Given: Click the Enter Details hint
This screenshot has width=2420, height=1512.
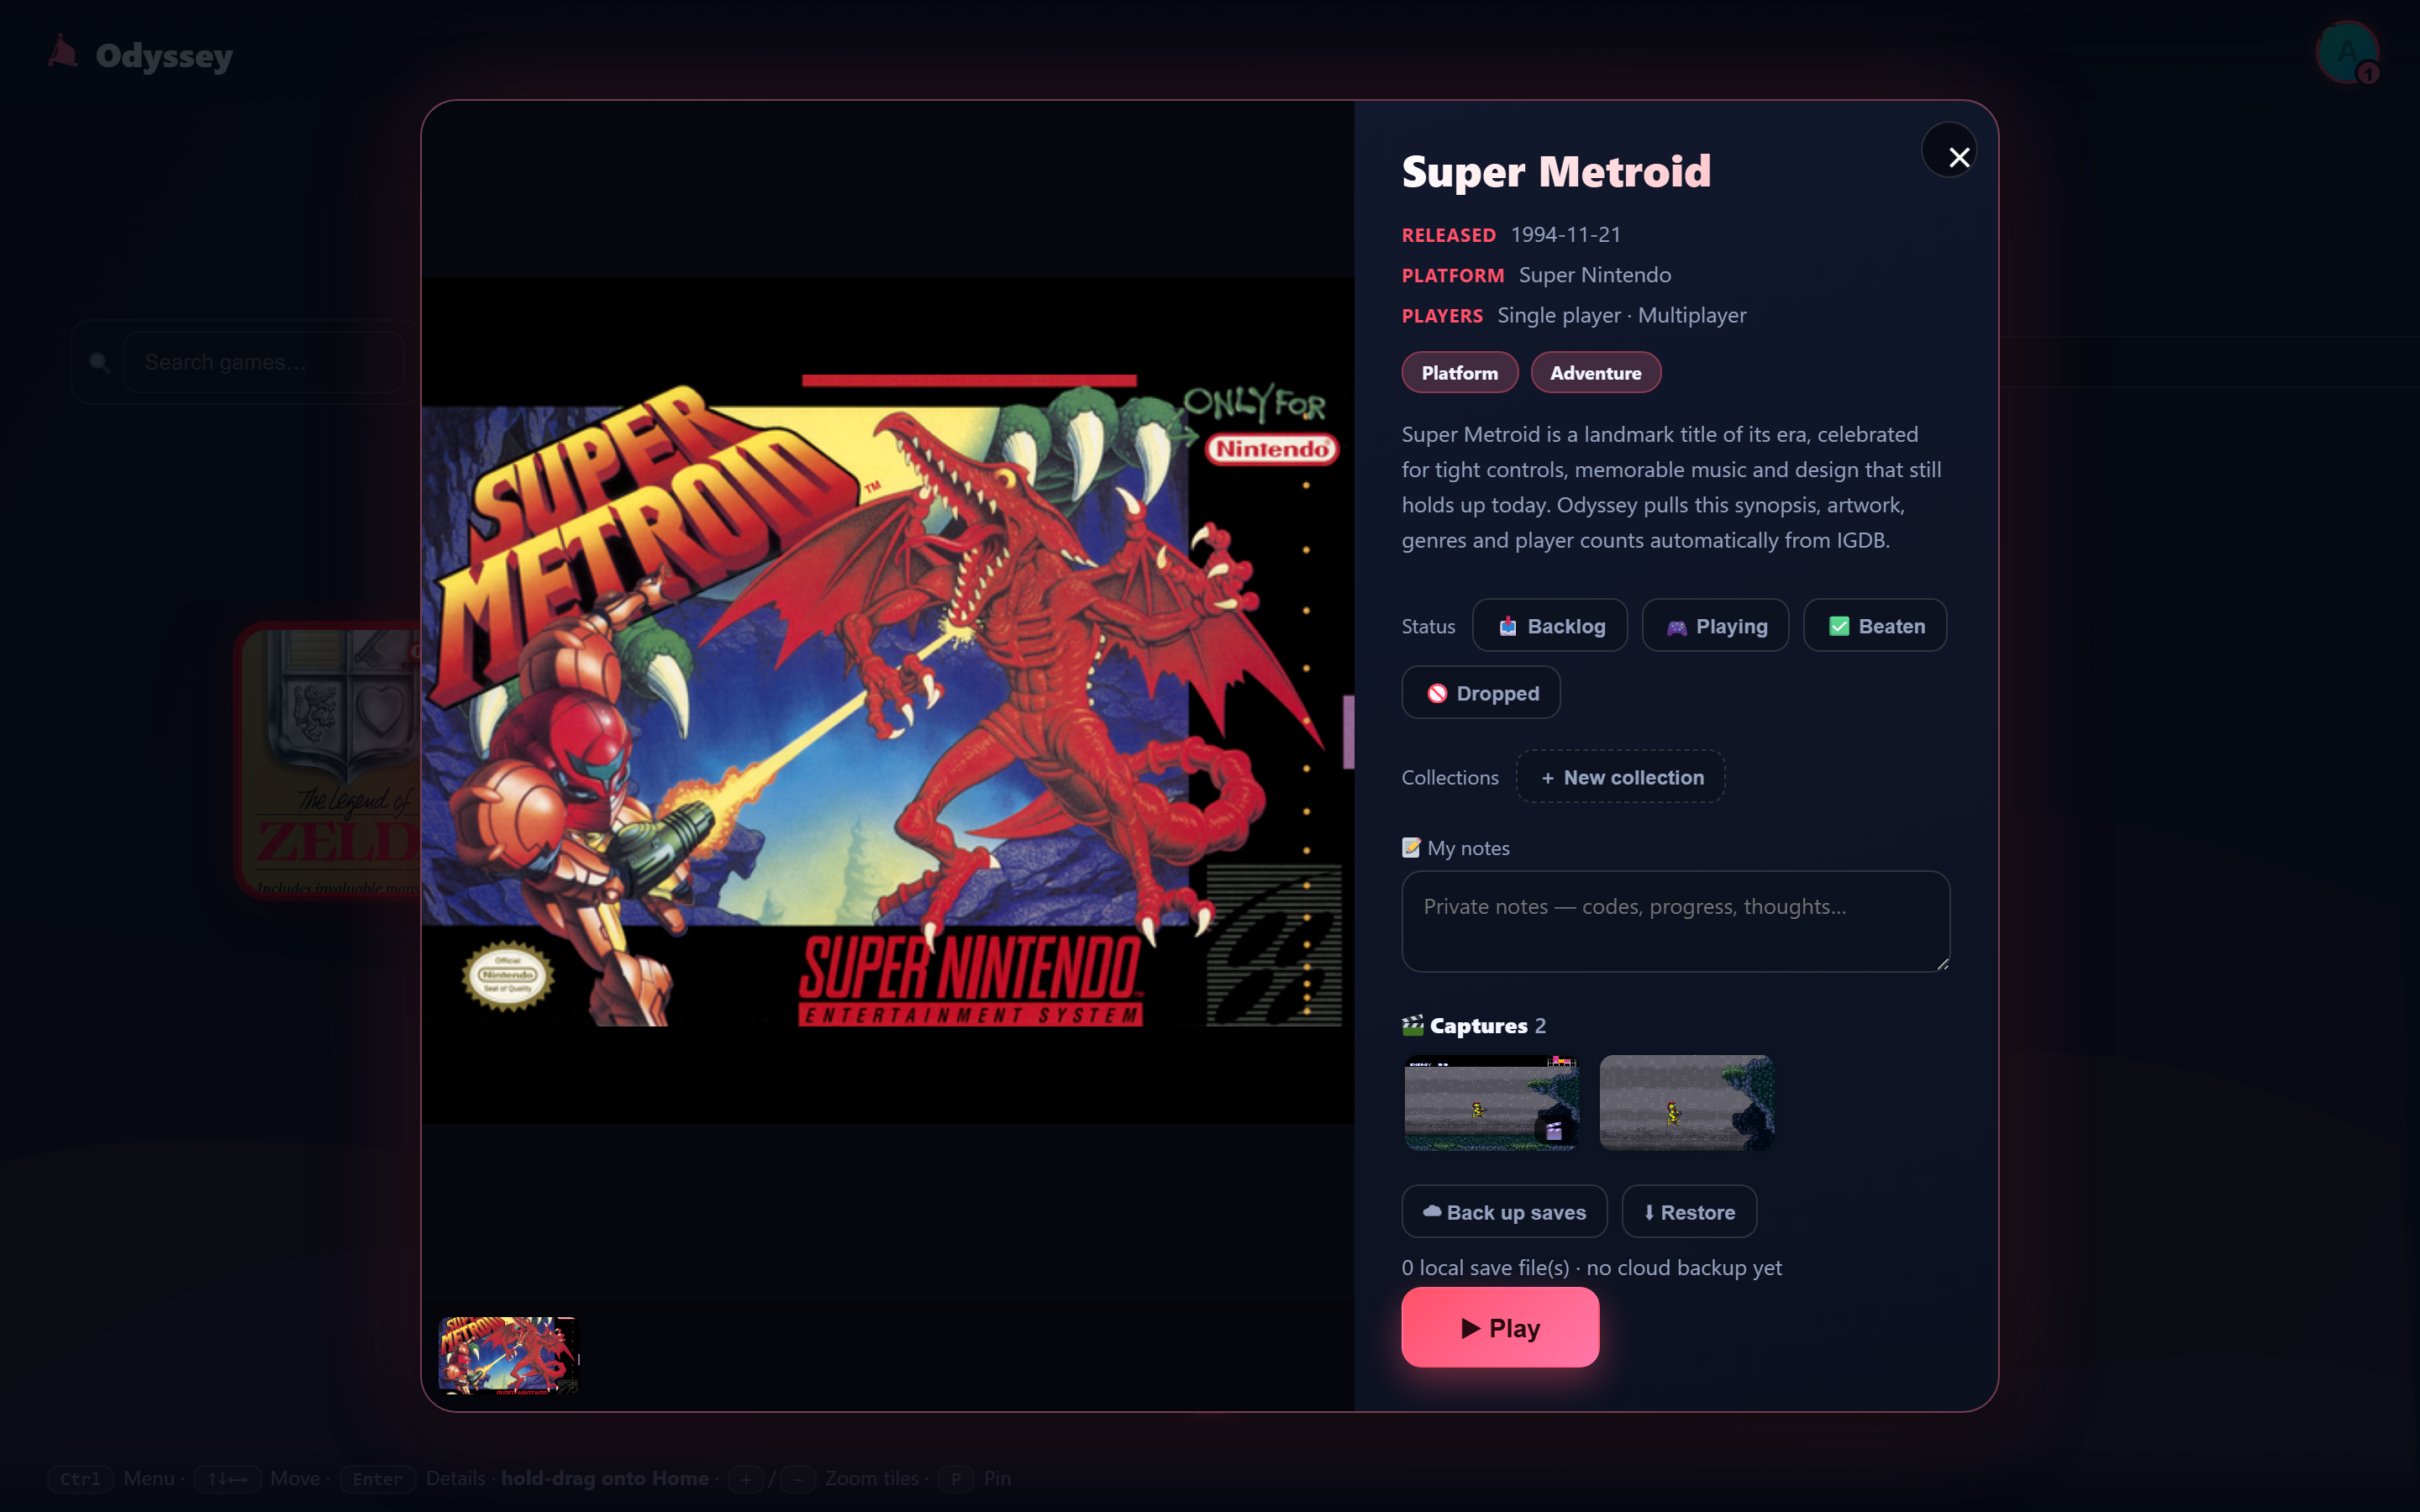Looking at the screenshot, I should (412, 1478).
